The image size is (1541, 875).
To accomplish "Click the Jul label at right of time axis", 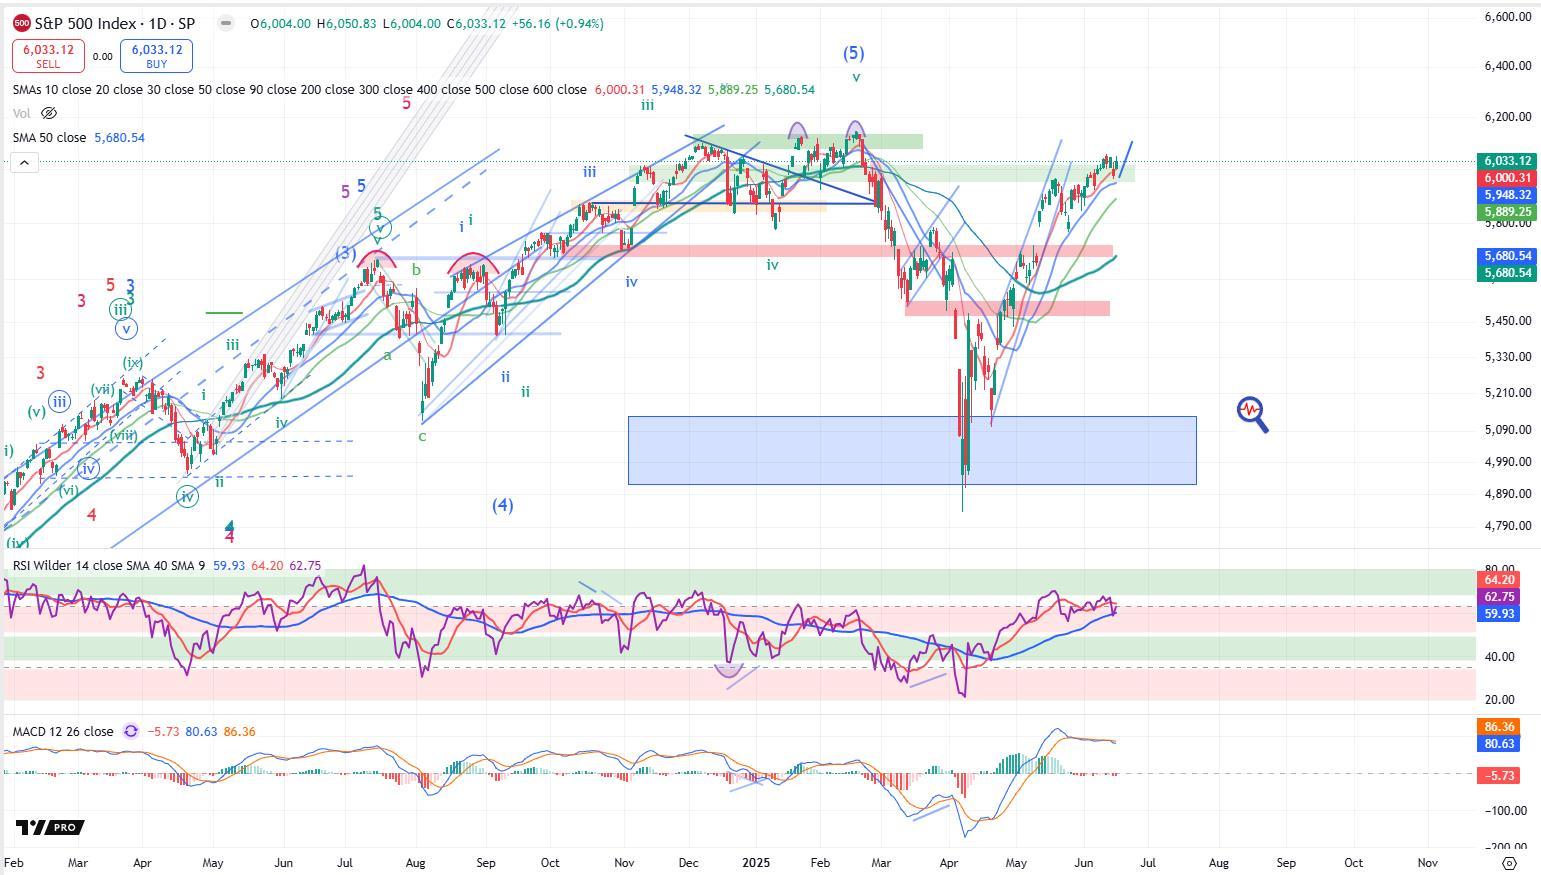I will click(1147, 862).
